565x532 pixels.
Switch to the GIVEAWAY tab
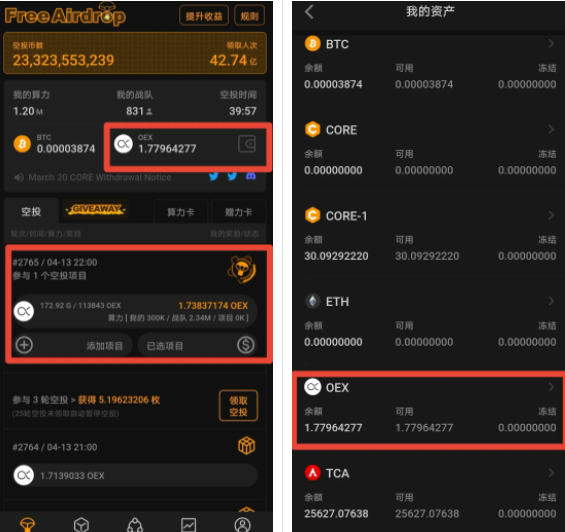[x=96, y=209]
